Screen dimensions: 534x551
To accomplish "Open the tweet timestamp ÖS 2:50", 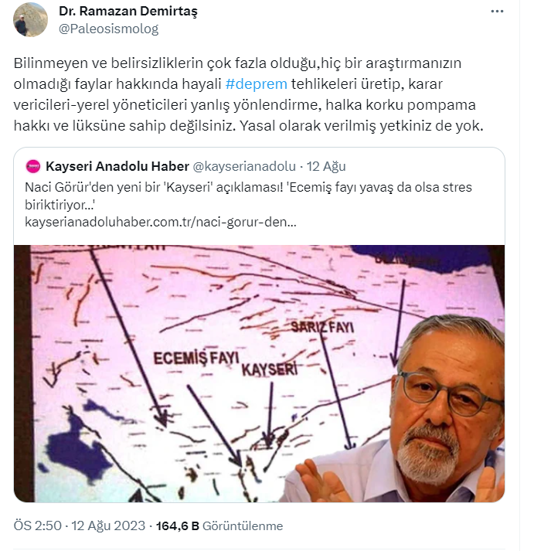I will pos(38,526).
